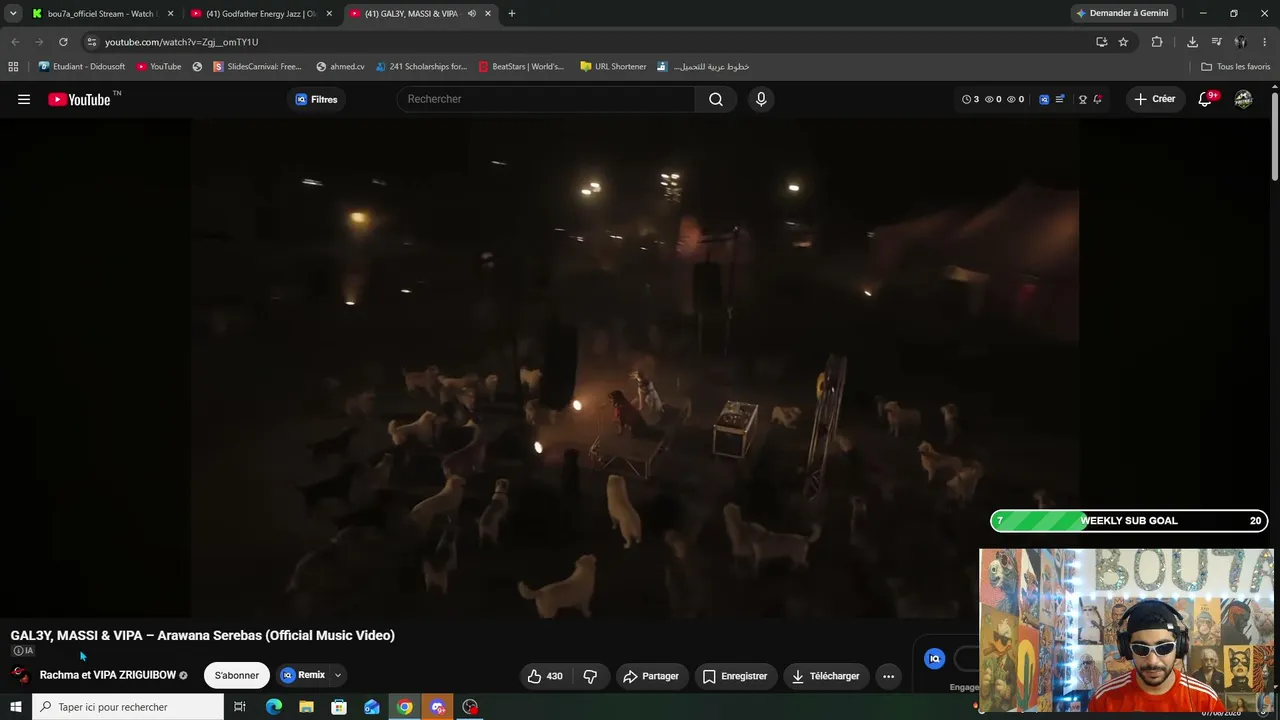The height and width of the screenshot is (720, 1280).
Task: Open the account avatar menu
Action: tap(1243, 99)
